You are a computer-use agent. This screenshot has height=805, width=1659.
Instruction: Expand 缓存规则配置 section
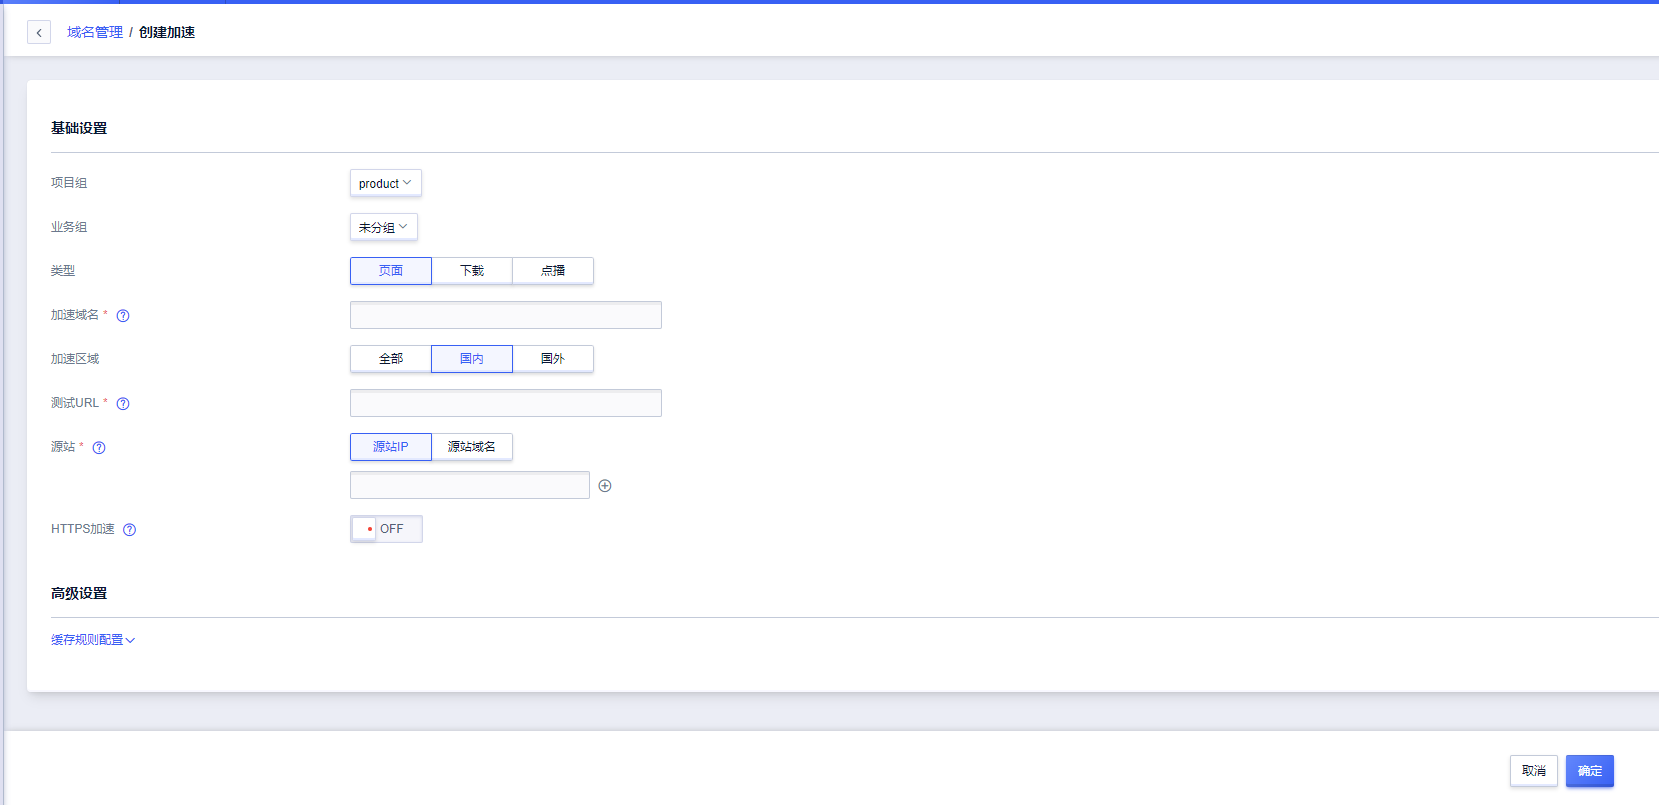pyautogui.click(x=93, y=640)
